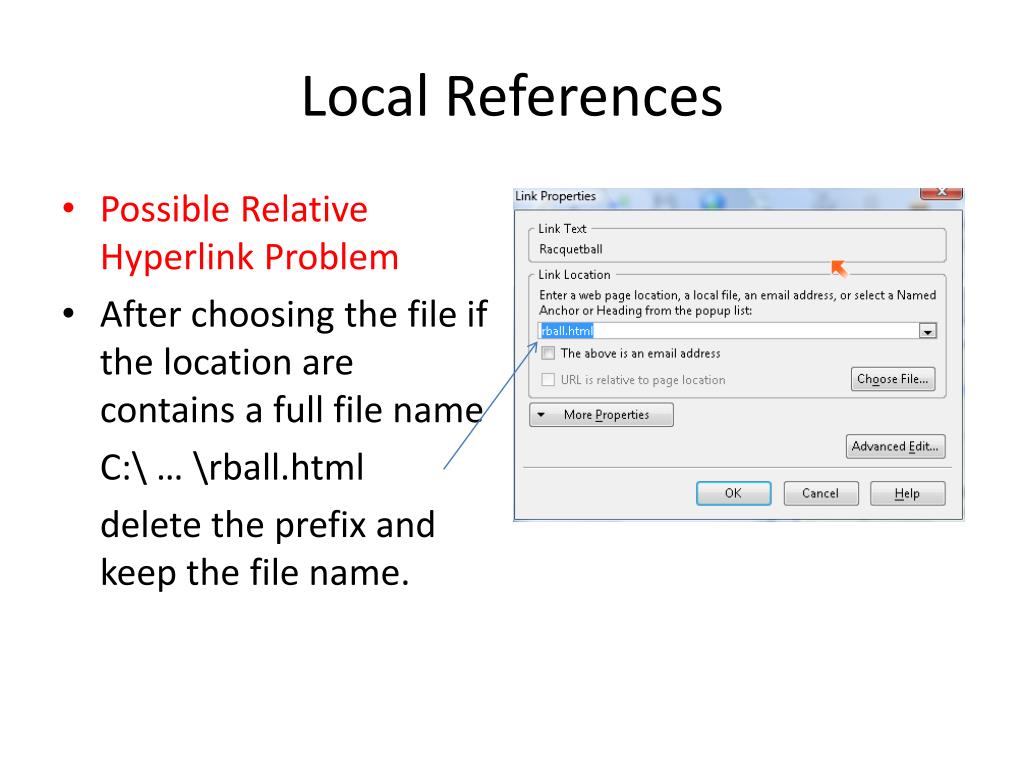Screen dimensions: 1024x768
Task: Expand More Properties section
Action: tap(601, 415)
